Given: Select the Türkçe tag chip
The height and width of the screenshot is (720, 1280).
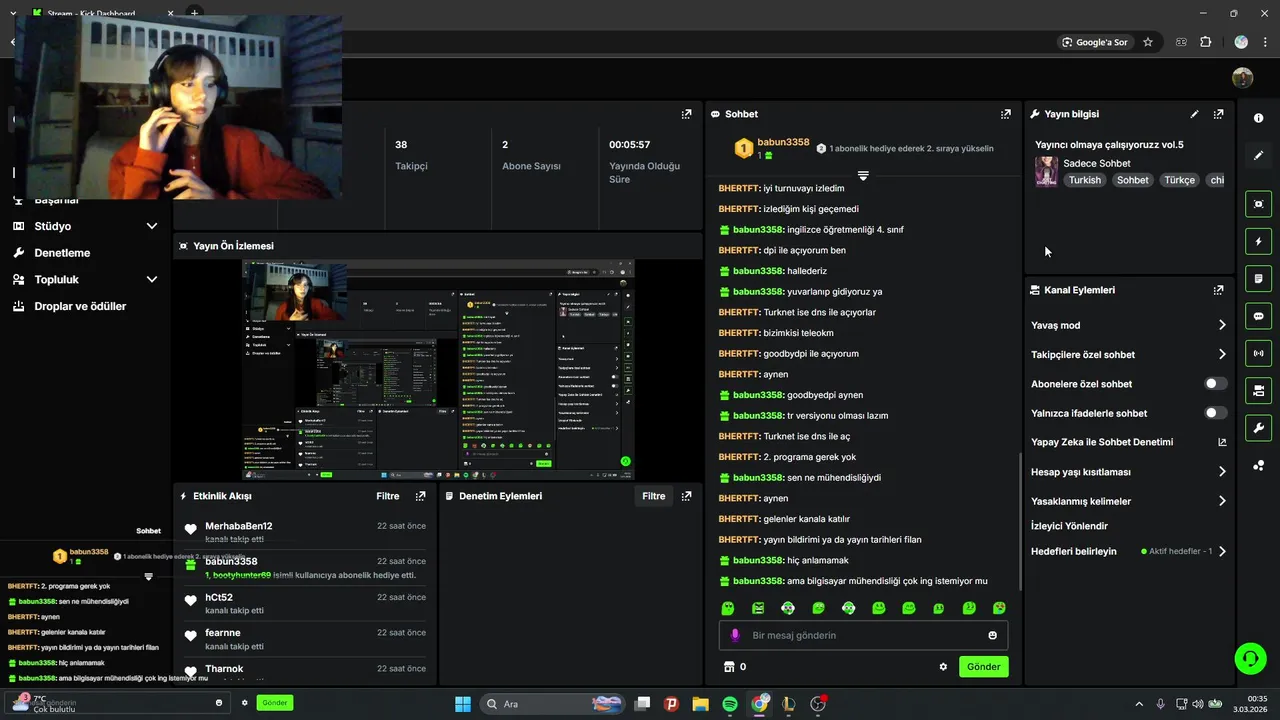Looking at the screenshot, I should tap(1179, 180).
